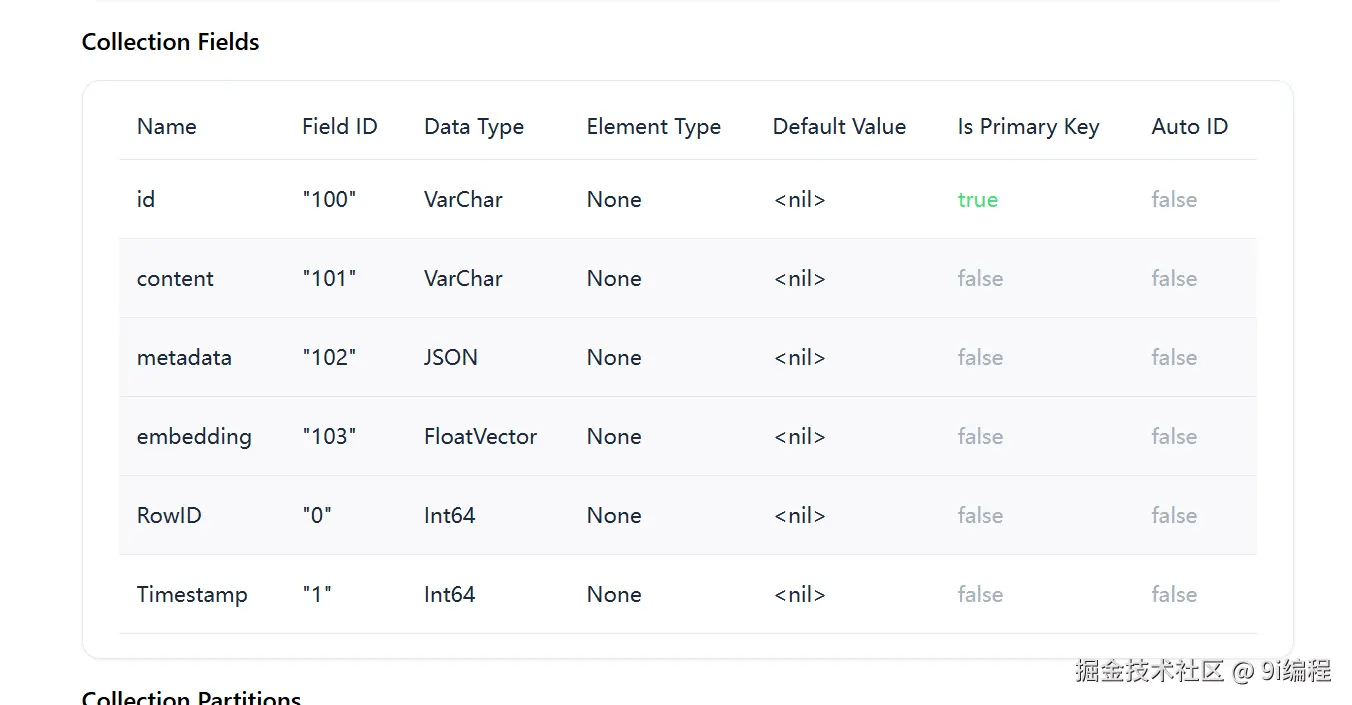Image resolution: width=1352 pixels, height=705 pixels.
Task: Click the JSON data type cell
Action: point(450,357)
